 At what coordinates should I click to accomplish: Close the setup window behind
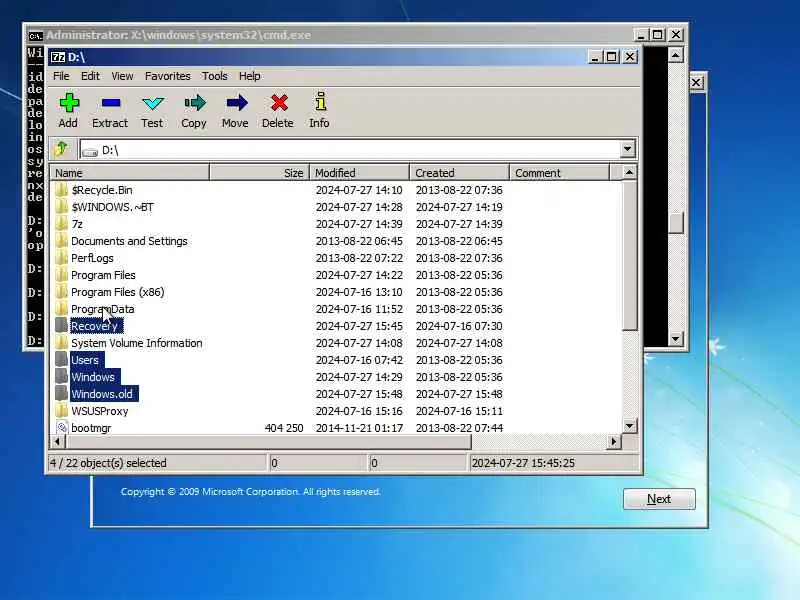697,83
